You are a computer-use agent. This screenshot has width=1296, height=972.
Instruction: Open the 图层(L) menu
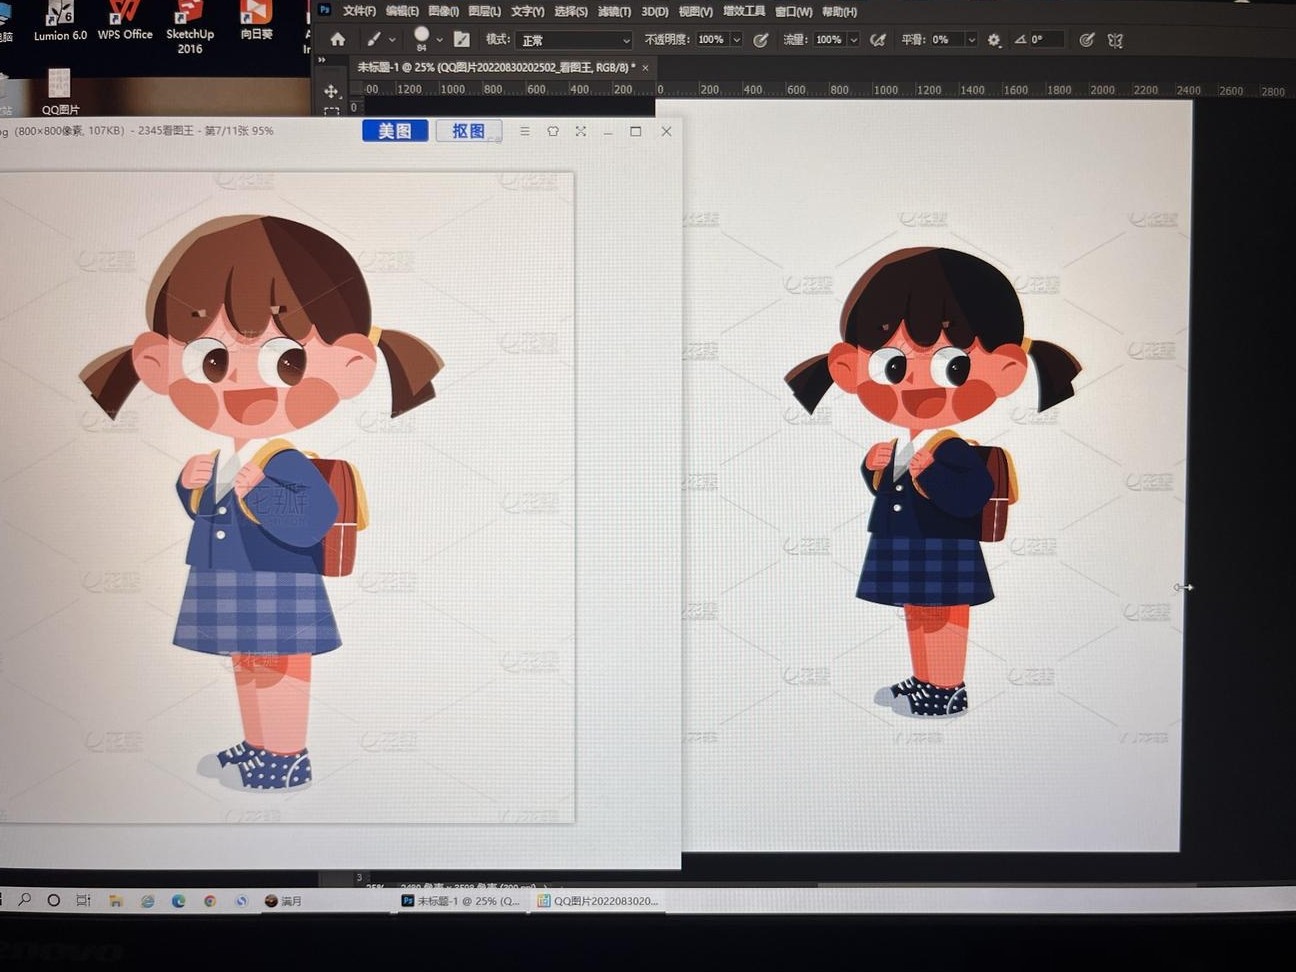click(484, 12)
